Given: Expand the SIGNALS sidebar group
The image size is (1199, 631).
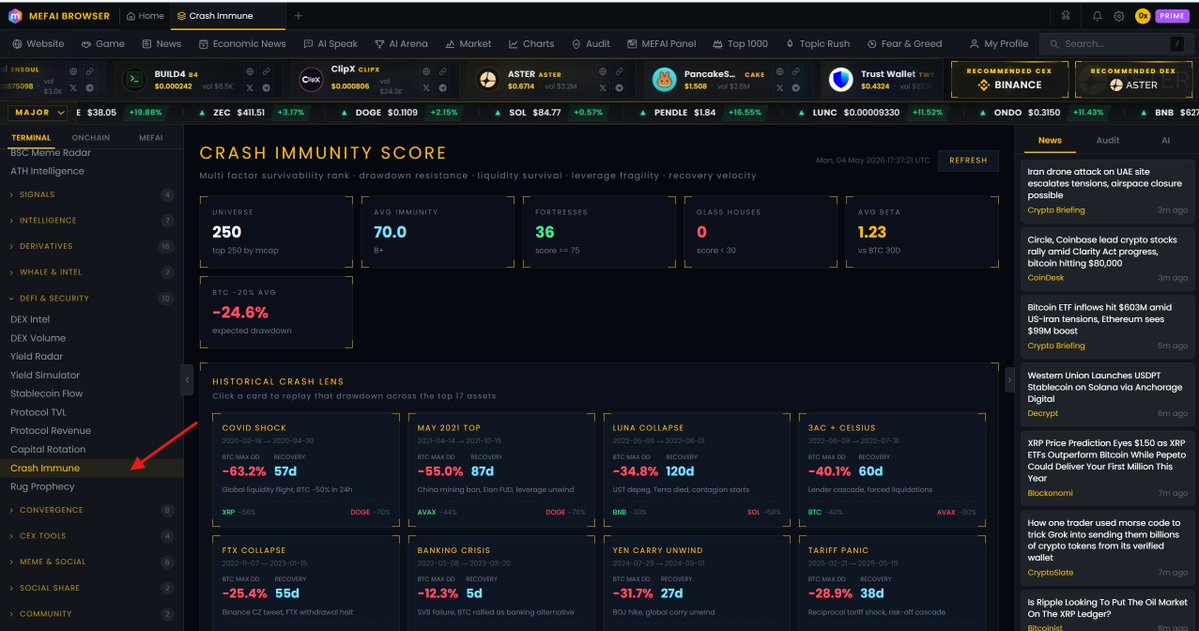Looking at the screenshot, I should pos(92,195).
